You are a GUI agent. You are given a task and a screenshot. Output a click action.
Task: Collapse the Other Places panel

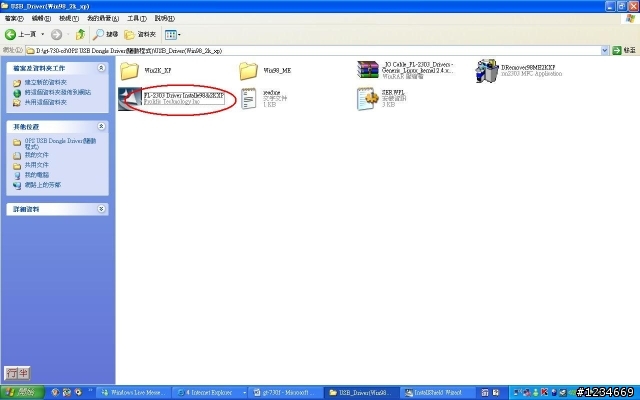[101, 127]
